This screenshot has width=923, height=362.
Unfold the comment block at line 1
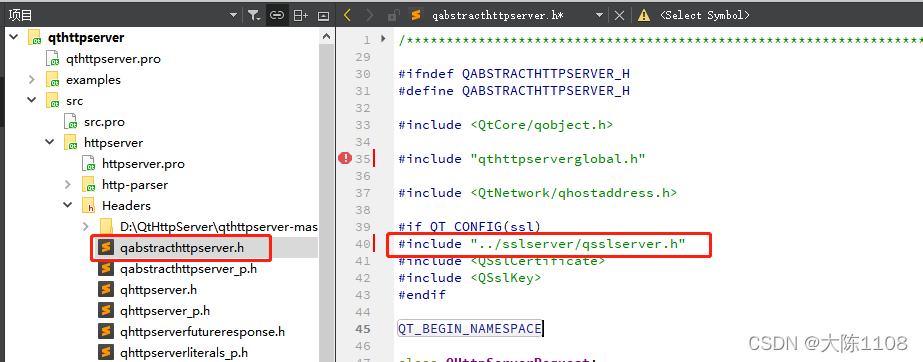pyautogui.click(x=383, y=39)
